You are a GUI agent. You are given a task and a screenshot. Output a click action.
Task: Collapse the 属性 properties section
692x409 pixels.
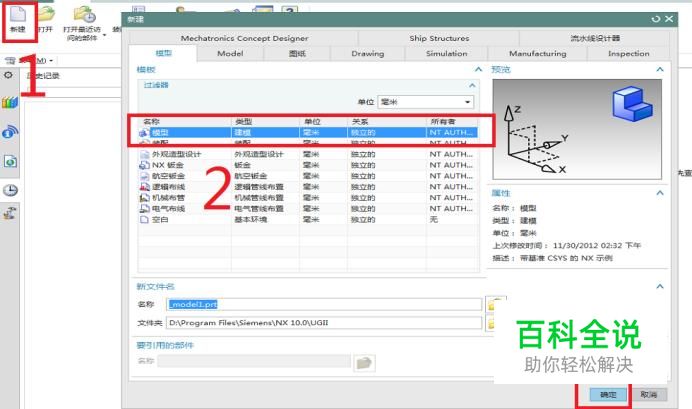point(660,193)
